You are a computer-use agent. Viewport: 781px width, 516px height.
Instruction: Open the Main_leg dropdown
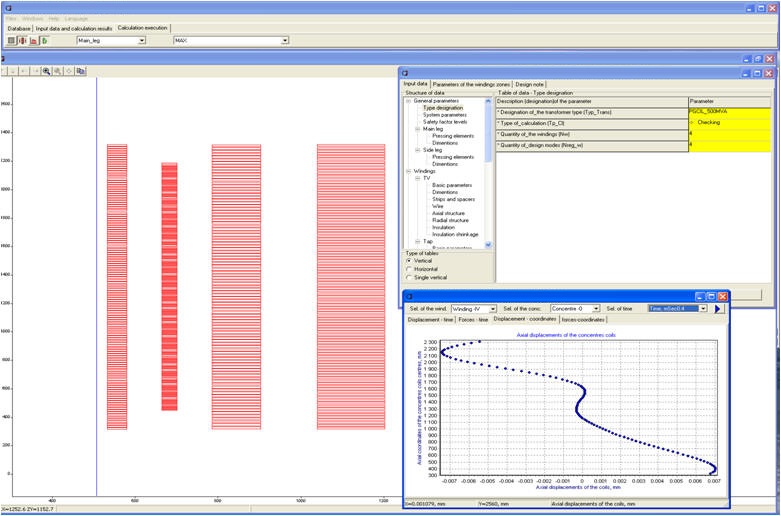pyautogui.click(x=141, y=41)
